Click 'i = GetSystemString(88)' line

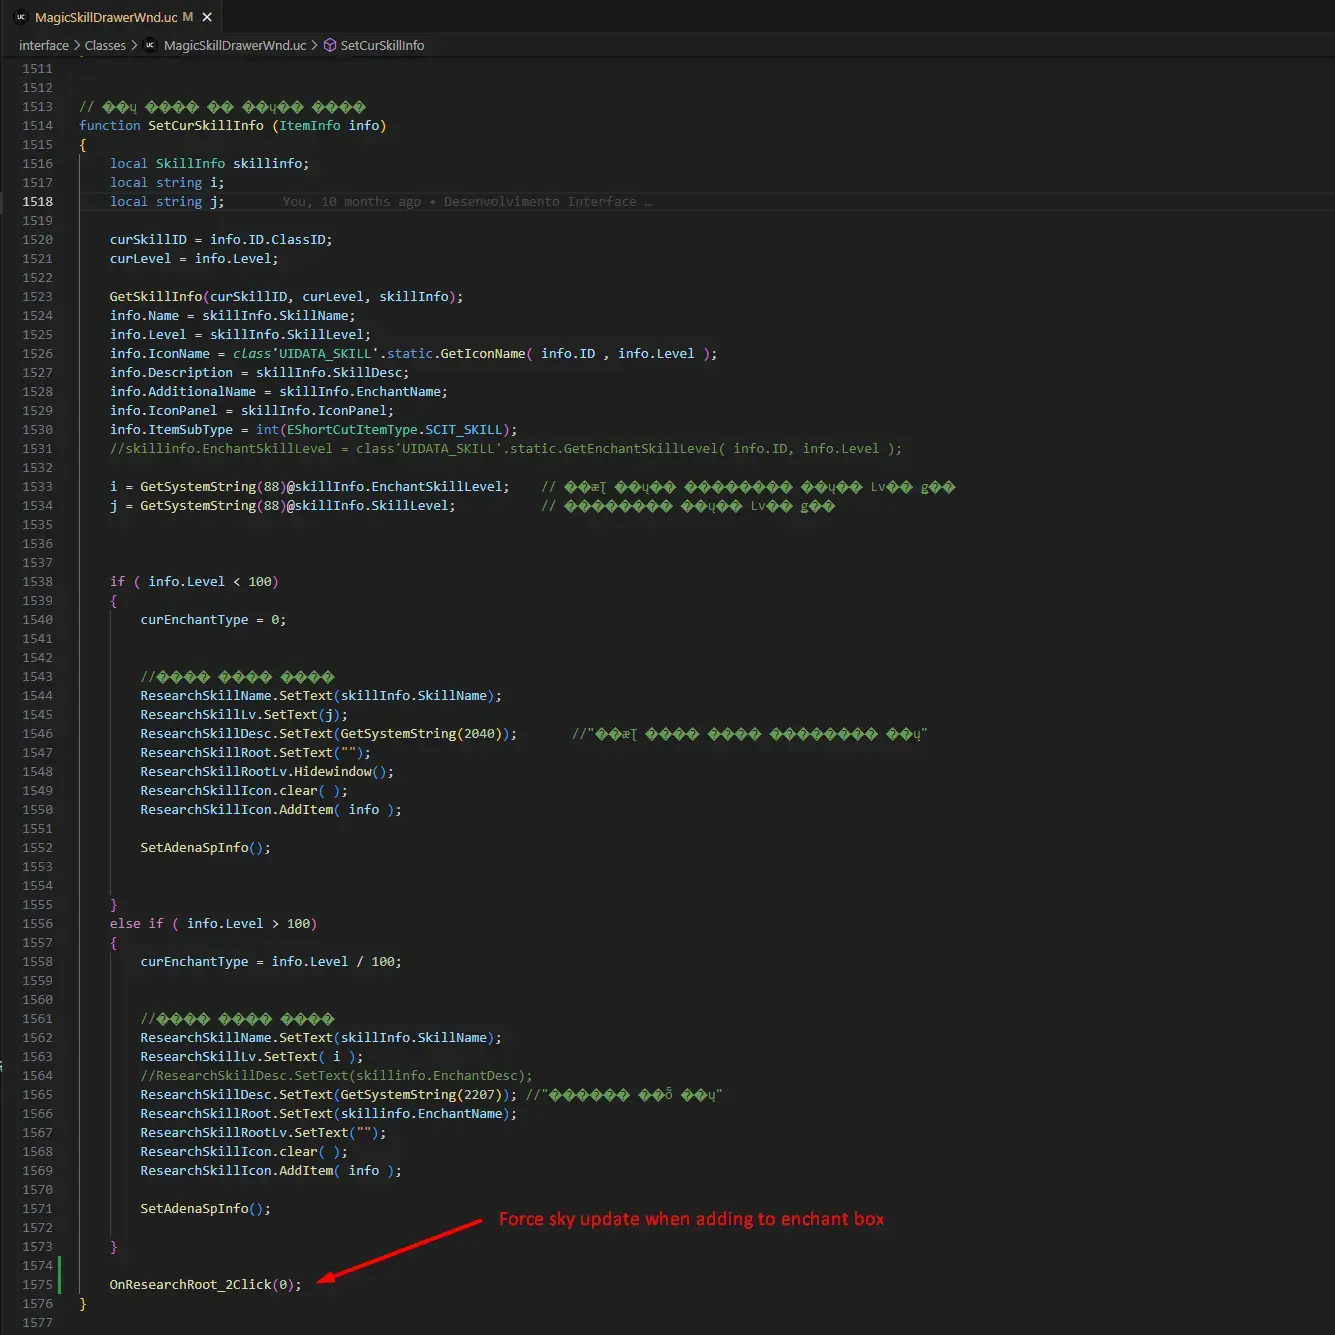pos(309,486)
